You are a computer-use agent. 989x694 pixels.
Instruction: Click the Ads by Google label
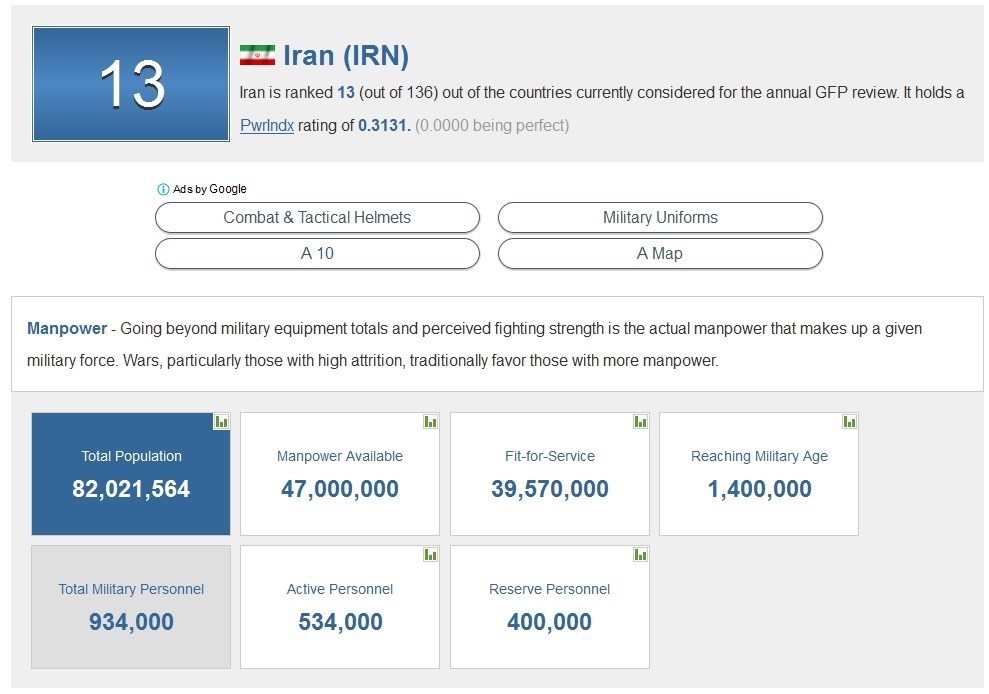point(209,189)
